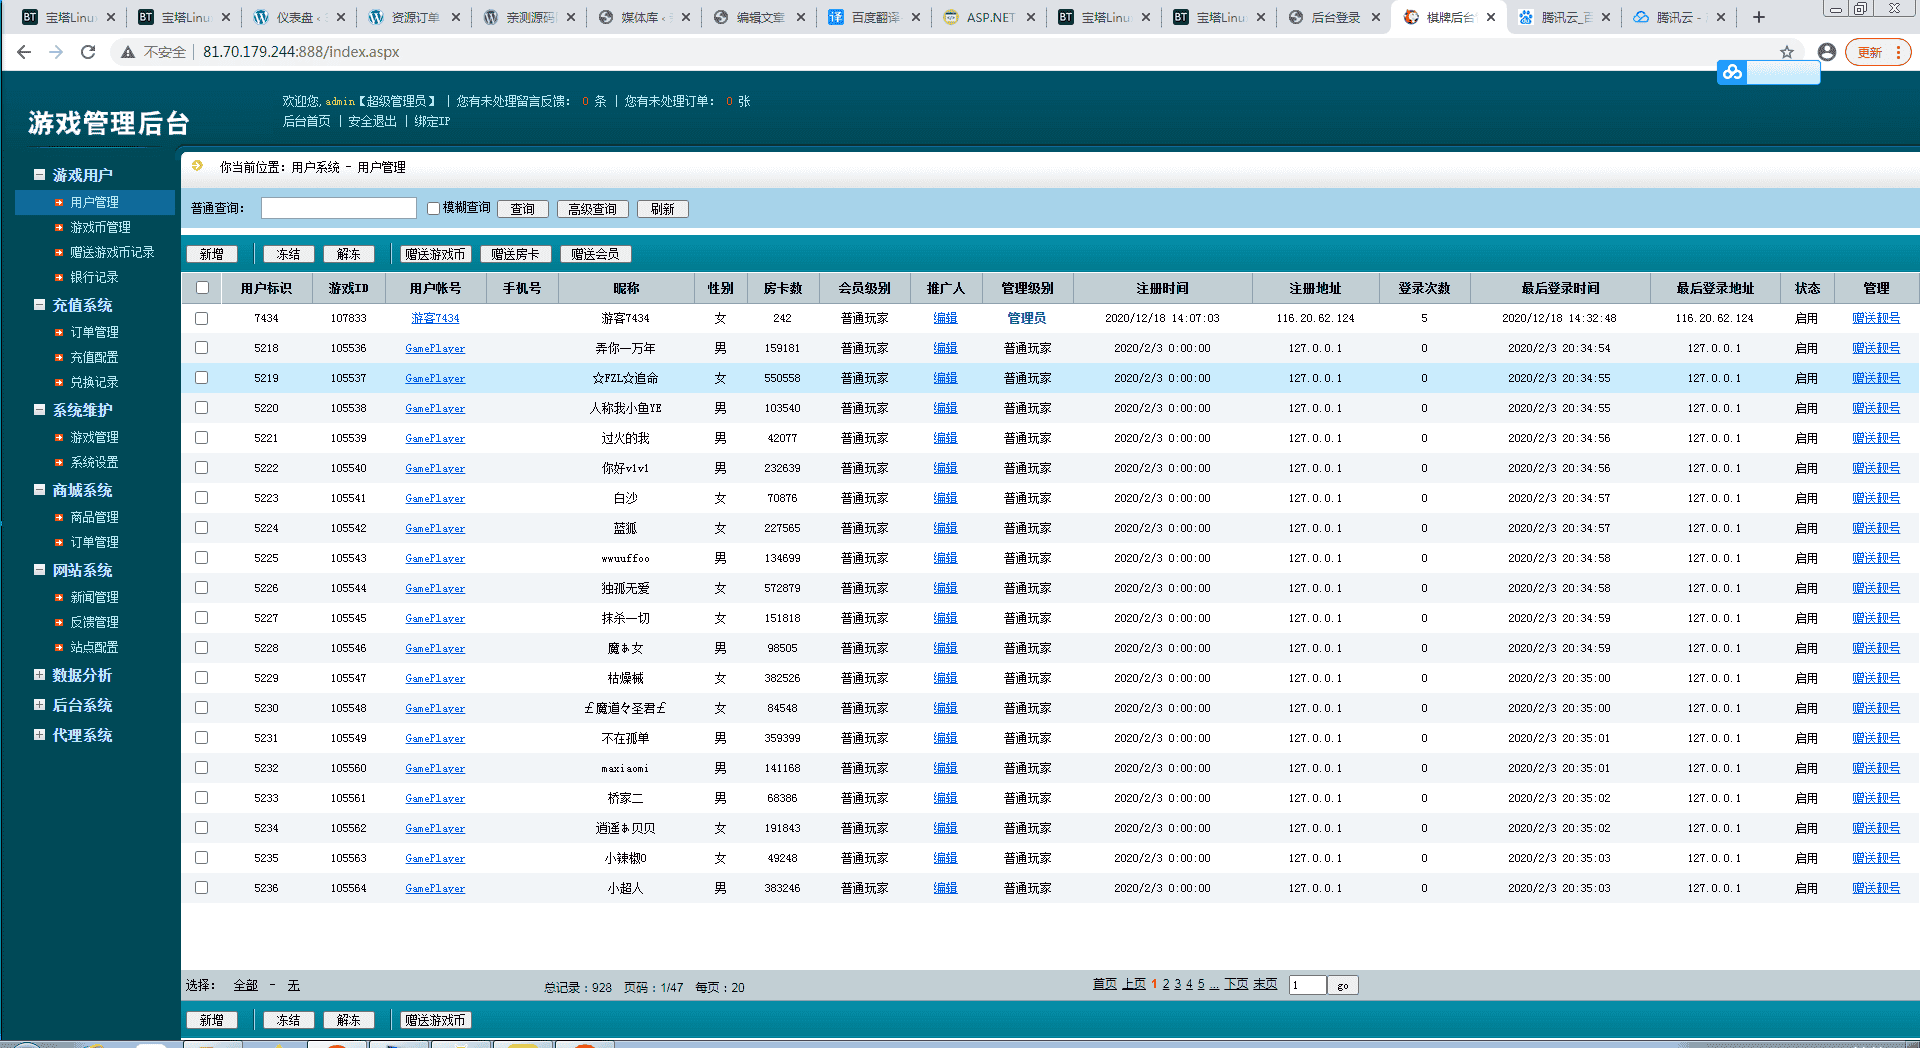
Task: Click the blue cloud extension icon
Action: pyautogui.click(x=1732, y=72)
